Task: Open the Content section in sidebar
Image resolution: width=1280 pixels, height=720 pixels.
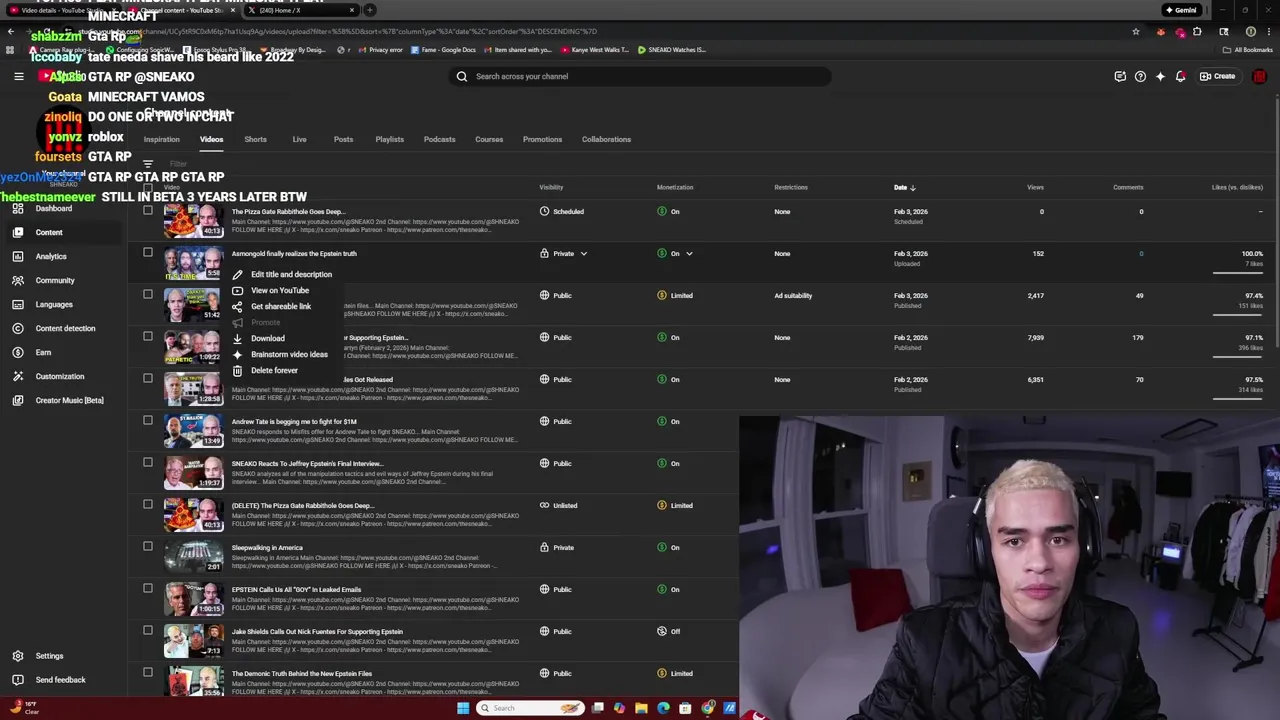Action: [48, 232]
